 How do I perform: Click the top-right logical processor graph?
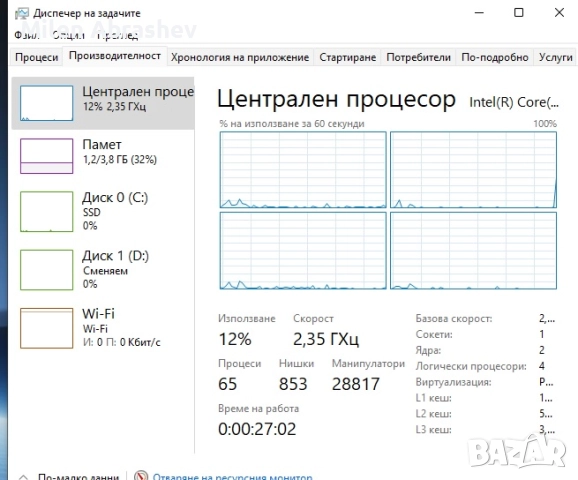[473, 170]
